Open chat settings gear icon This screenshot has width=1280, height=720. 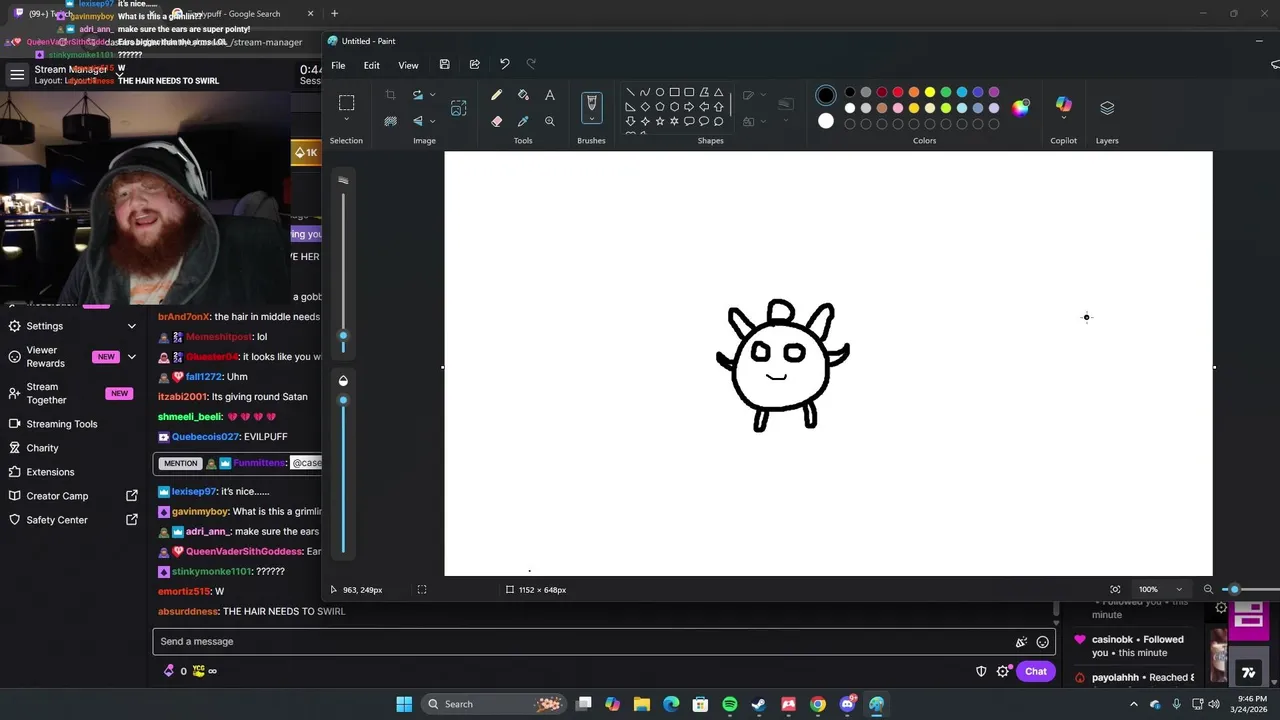coord(1003,671)
